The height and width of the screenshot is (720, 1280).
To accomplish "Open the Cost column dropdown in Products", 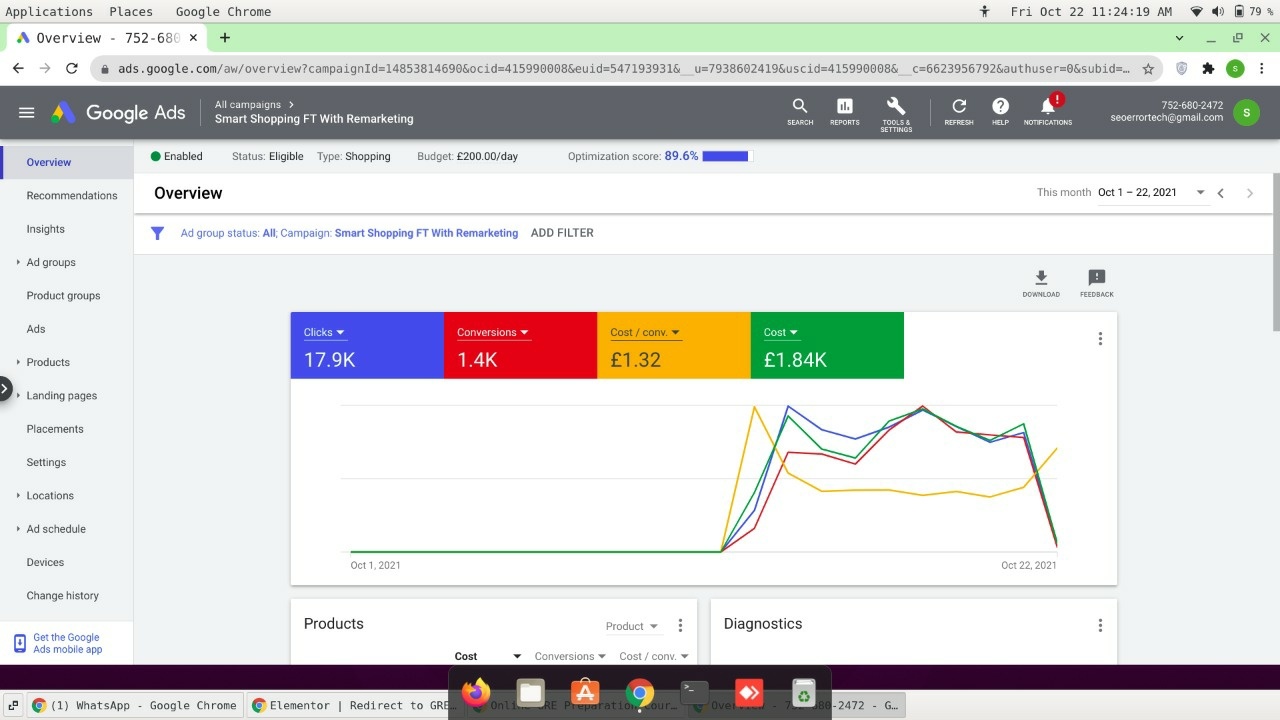I will click(488, 656).
